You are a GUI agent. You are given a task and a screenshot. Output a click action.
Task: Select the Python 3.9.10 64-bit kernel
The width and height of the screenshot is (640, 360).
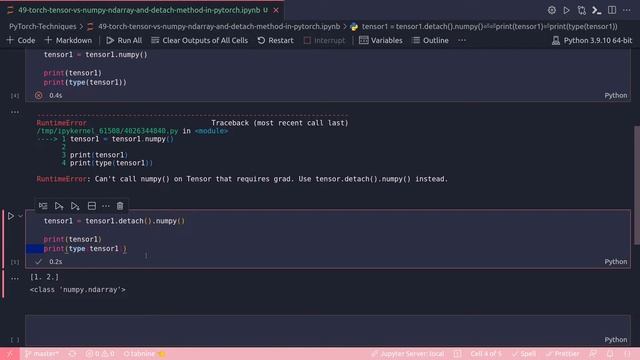[592, 40]
